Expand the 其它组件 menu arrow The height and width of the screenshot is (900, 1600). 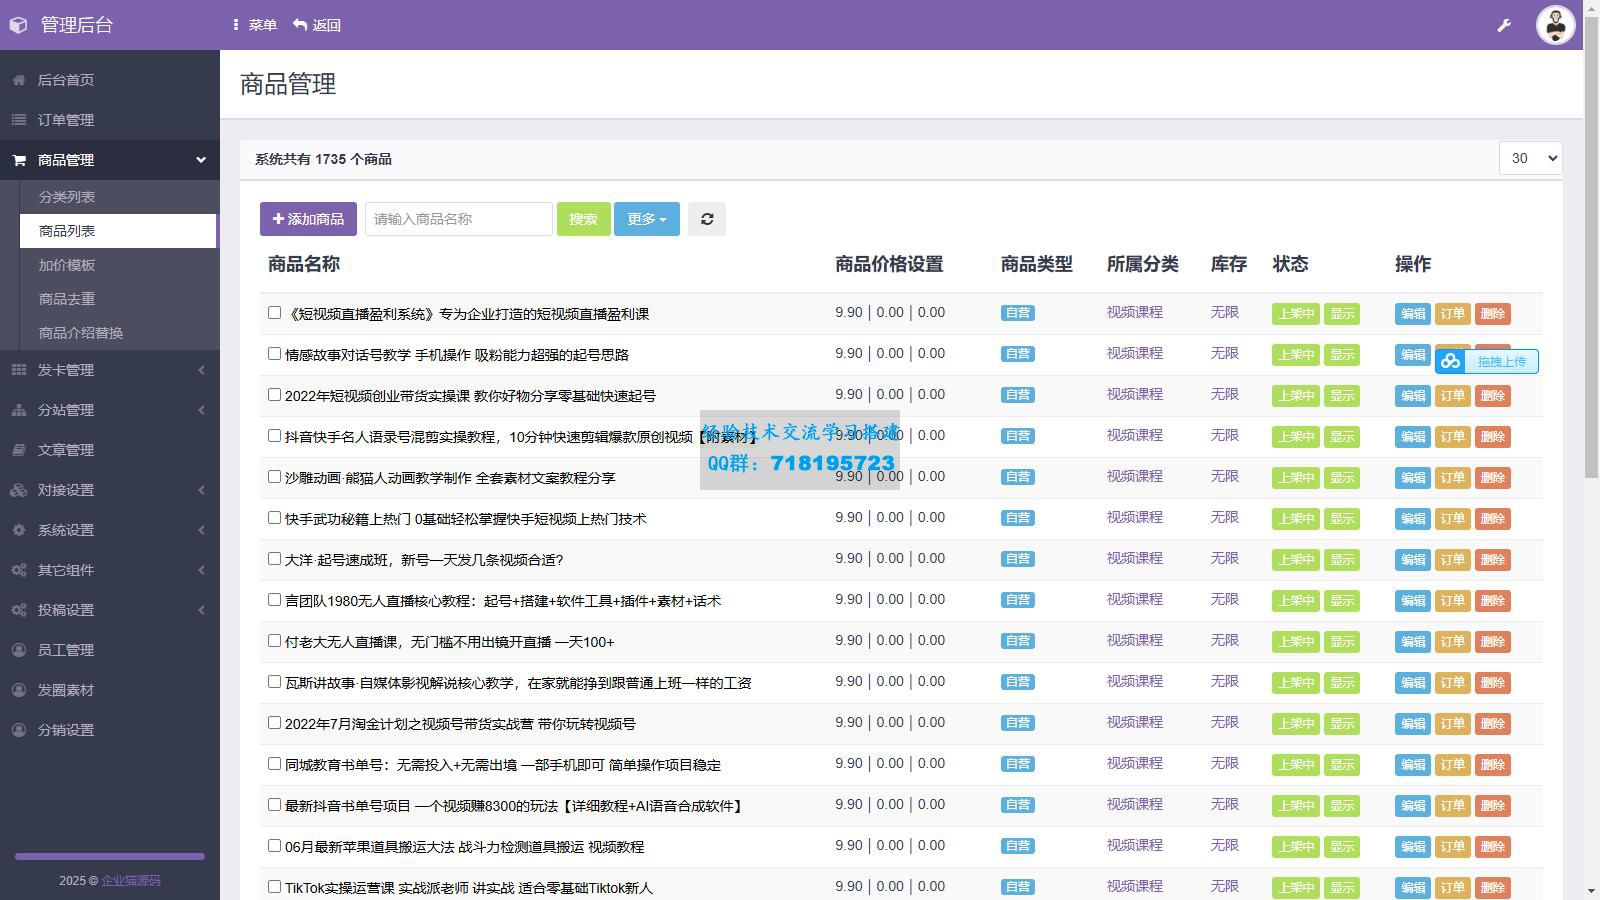201,570
